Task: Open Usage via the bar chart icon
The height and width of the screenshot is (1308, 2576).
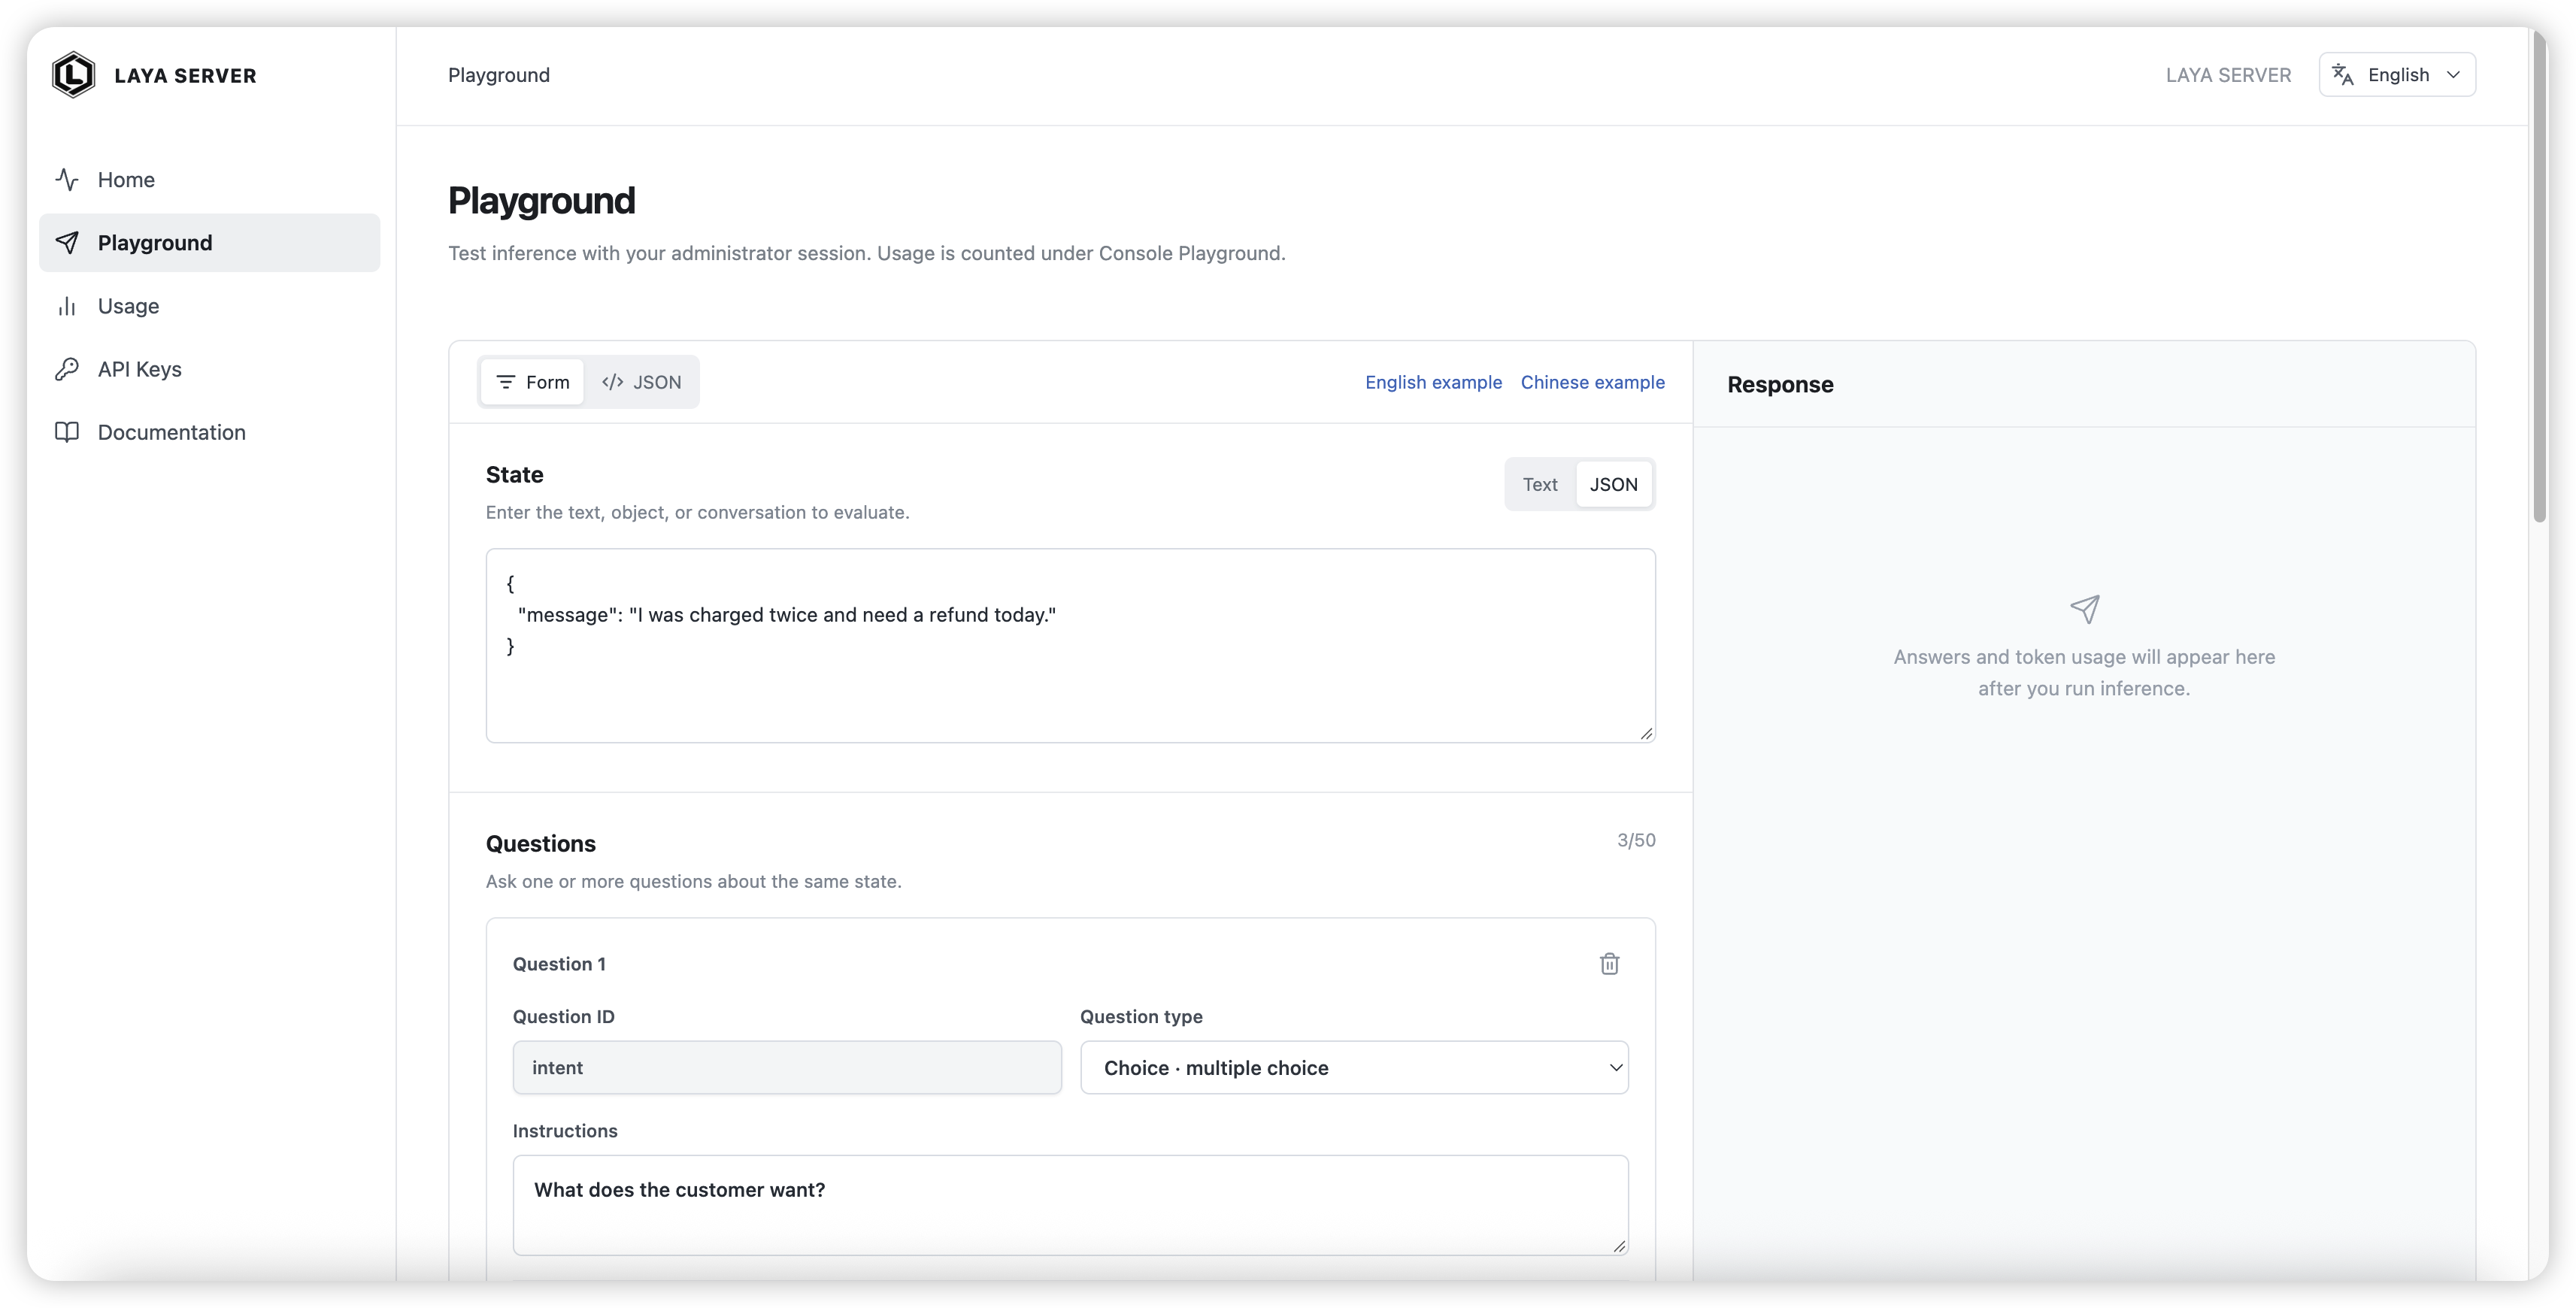Action: click(67, 306)
